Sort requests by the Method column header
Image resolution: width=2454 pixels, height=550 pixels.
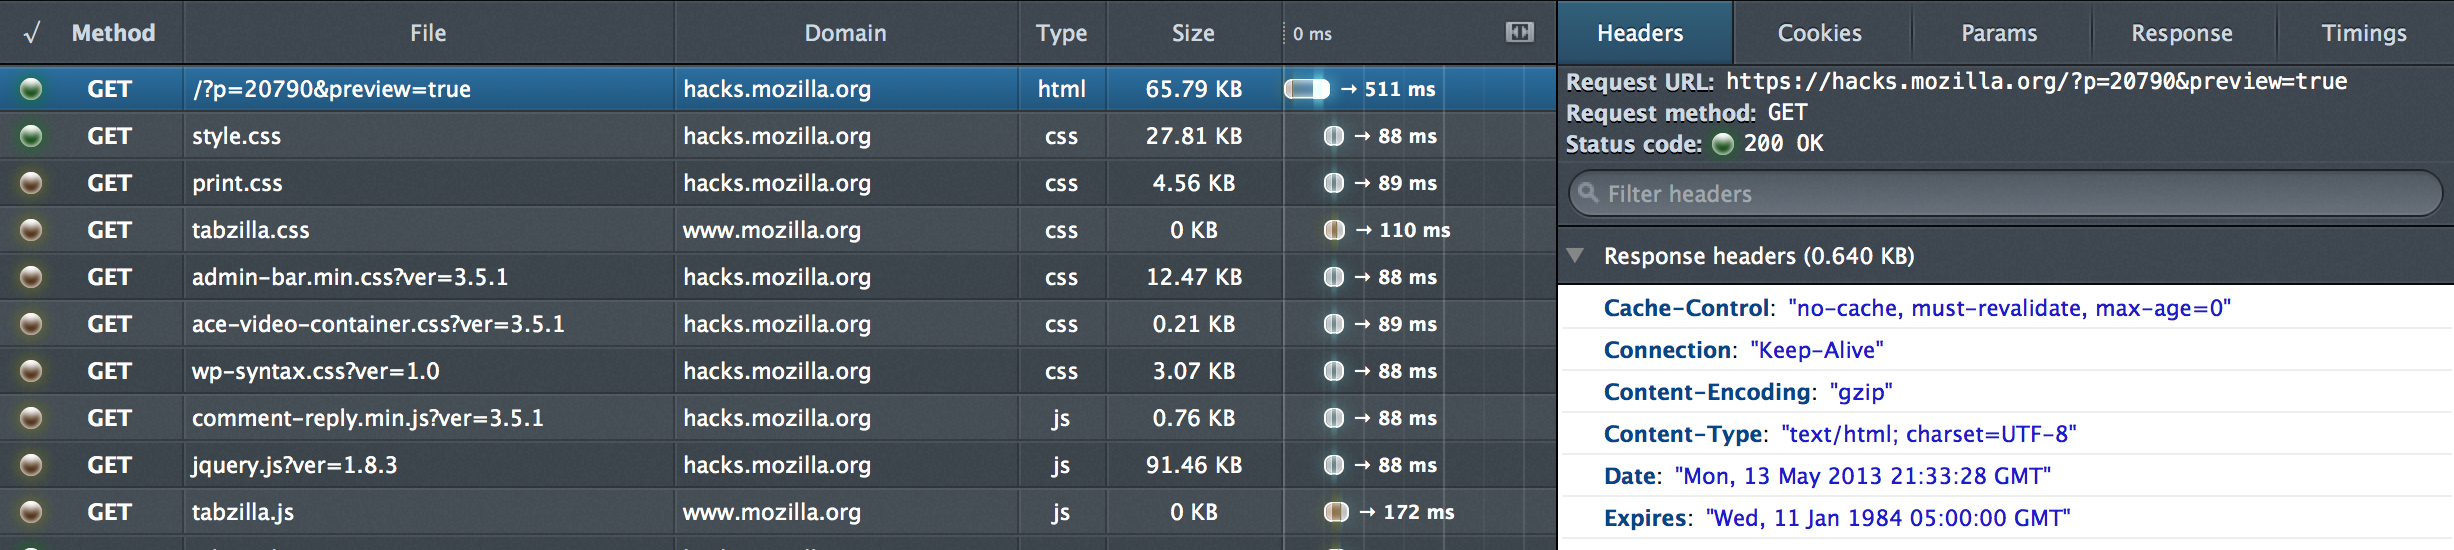click(x=113, y=33)
